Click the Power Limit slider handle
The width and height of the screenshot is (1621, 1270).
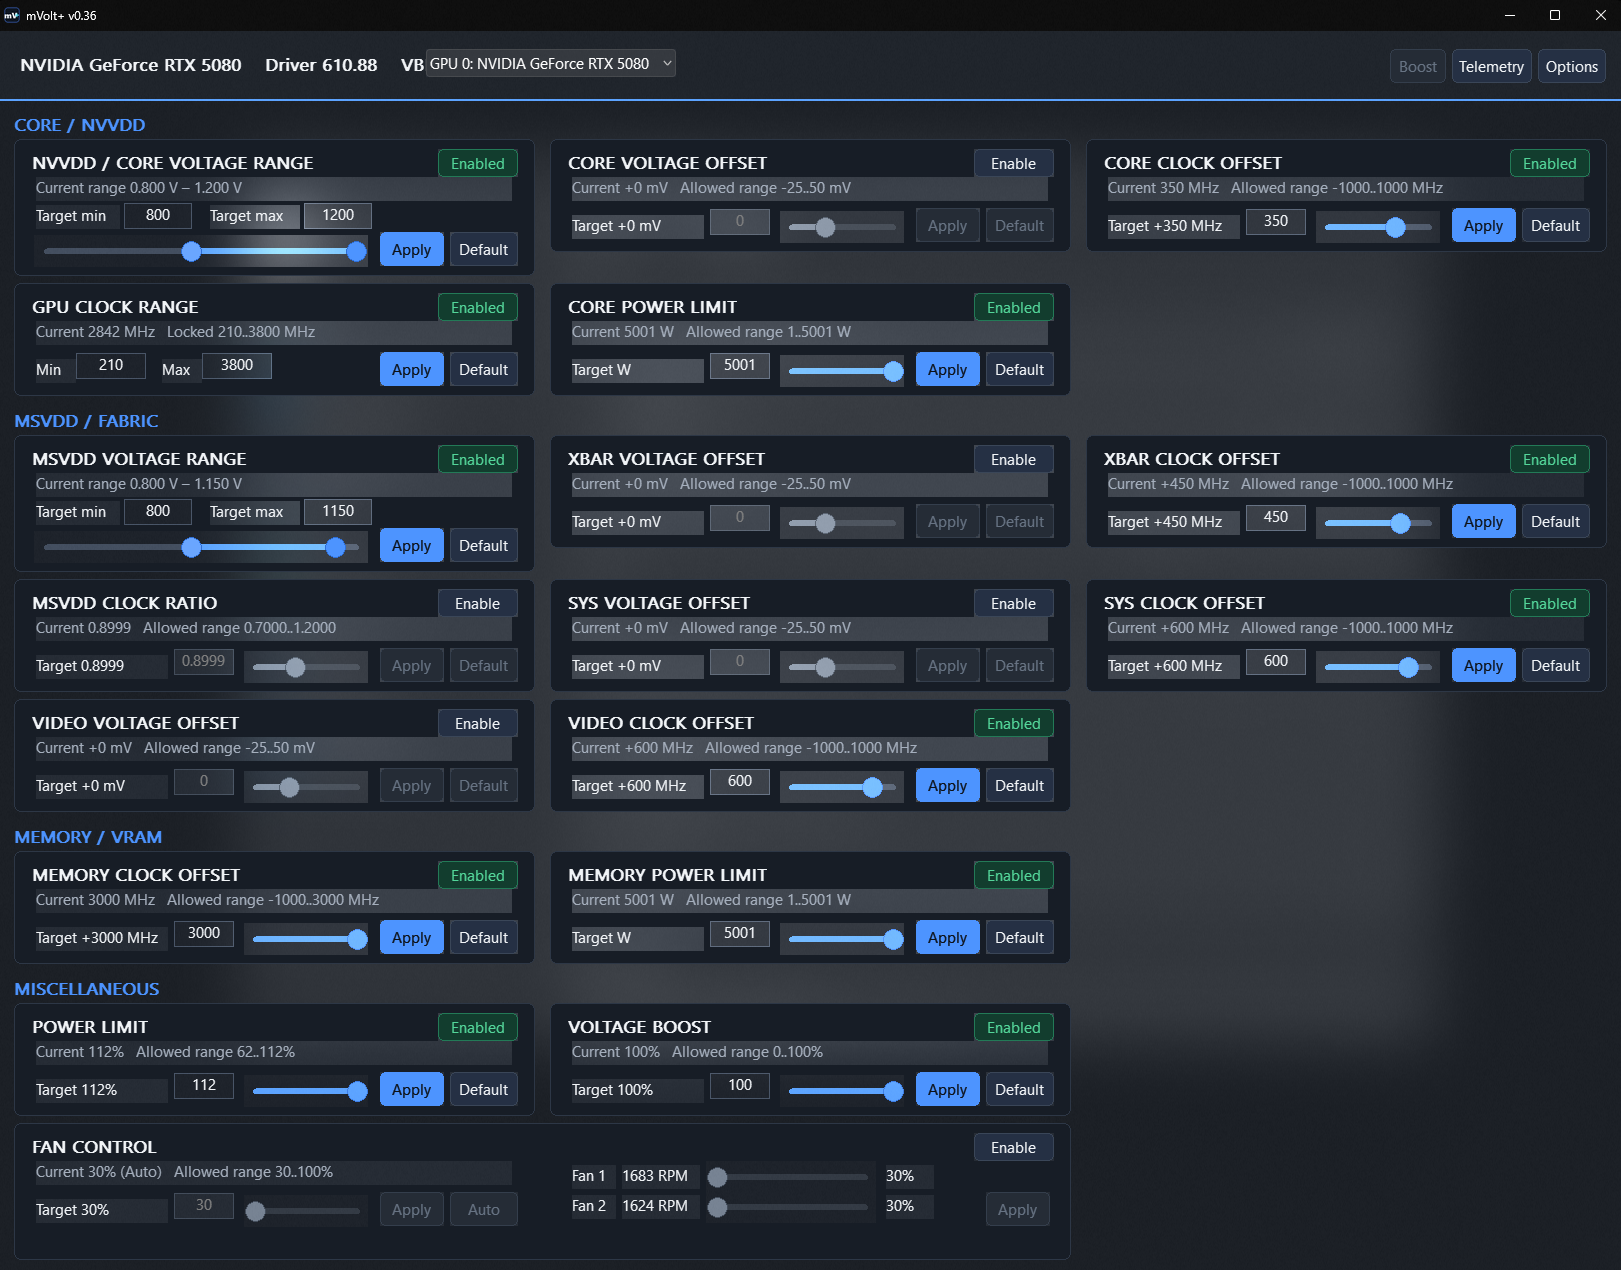tap(357, 1091)
